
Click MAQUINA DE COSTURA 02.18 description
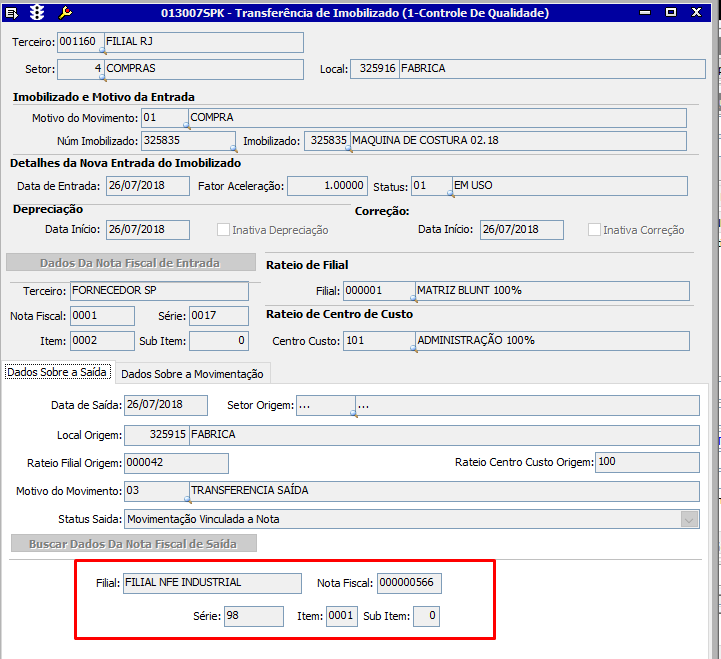point(425,140)
